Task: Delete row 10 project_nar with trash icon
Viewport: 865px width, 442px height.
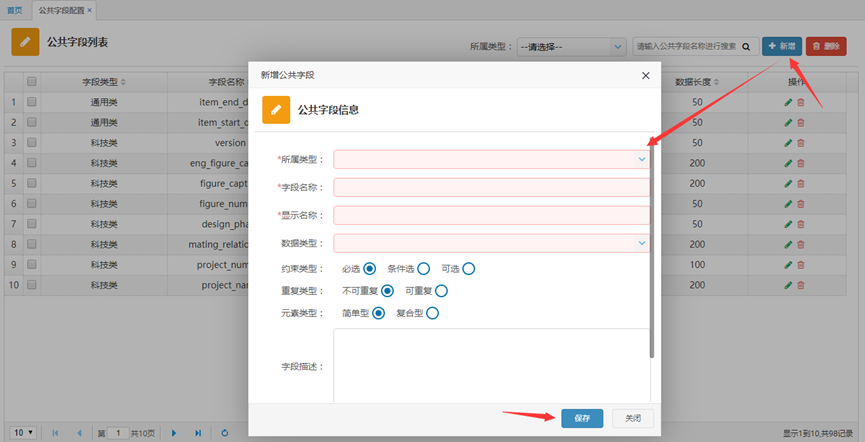Action: (x=801, y=285)
